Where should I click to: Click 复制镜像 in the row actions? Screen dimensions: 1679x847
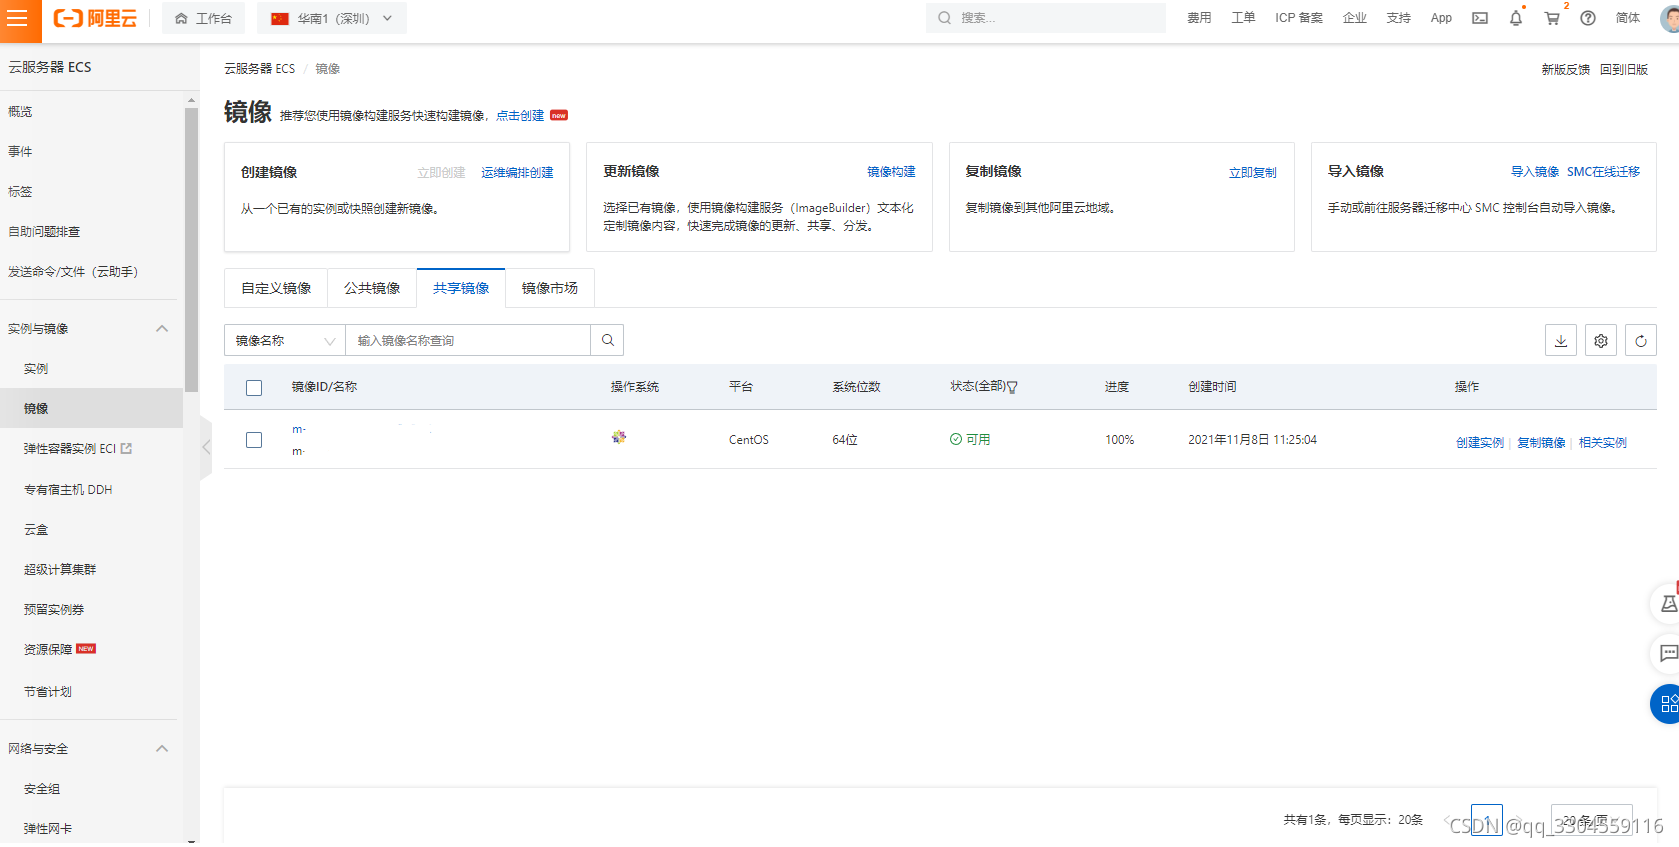coord(1541,443)
